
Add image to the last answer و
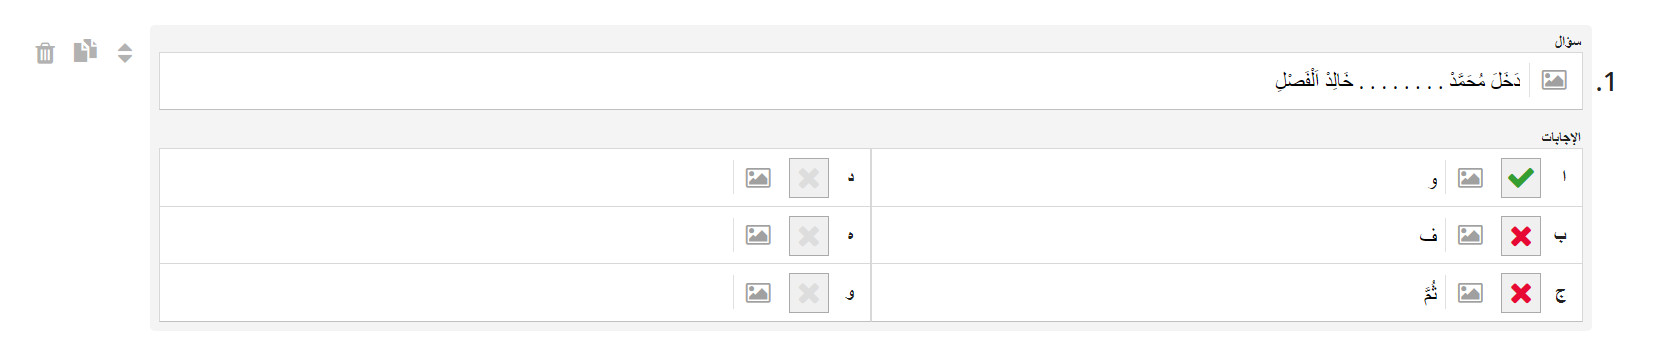coord(758,293)
